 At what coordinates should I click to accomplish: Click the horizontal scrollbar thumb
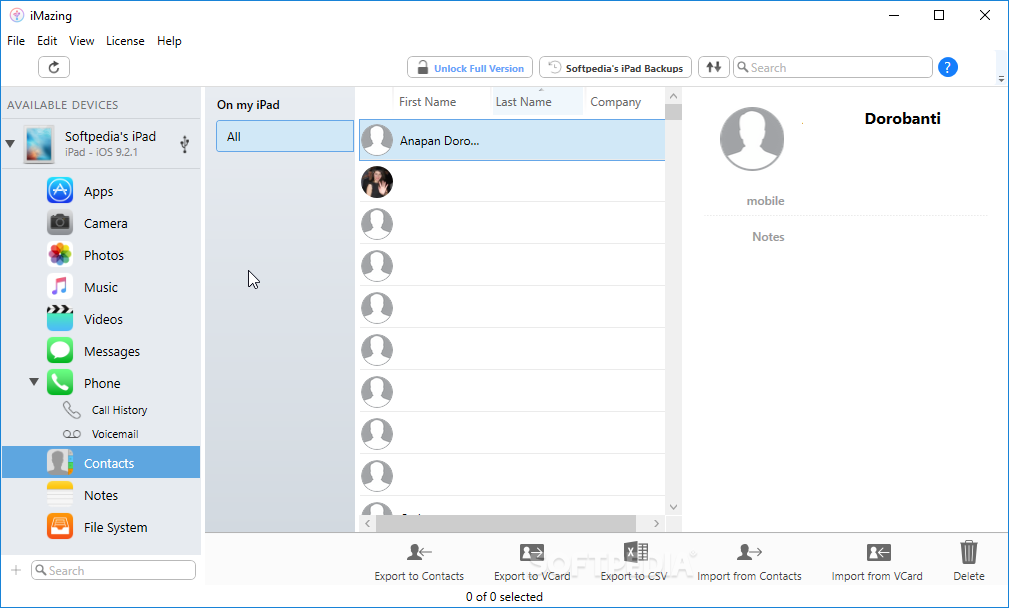click(x=506, y=524)
